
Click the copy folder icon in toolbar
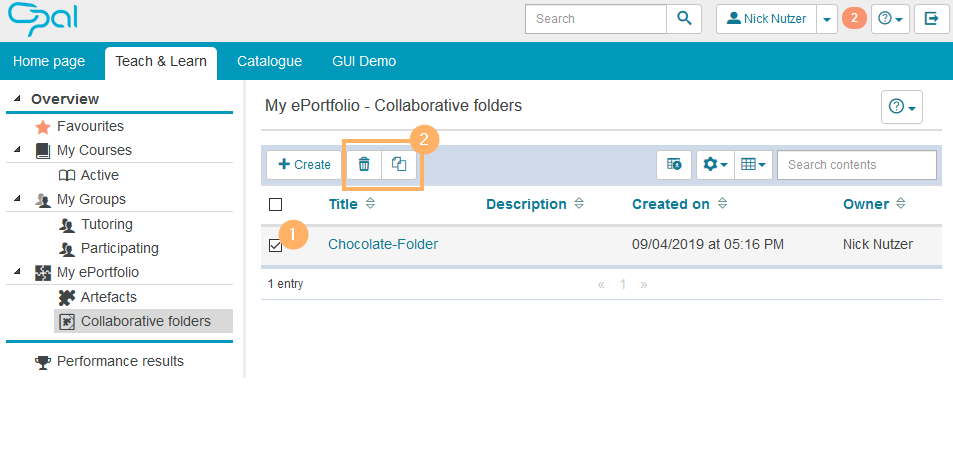(399, 164)
